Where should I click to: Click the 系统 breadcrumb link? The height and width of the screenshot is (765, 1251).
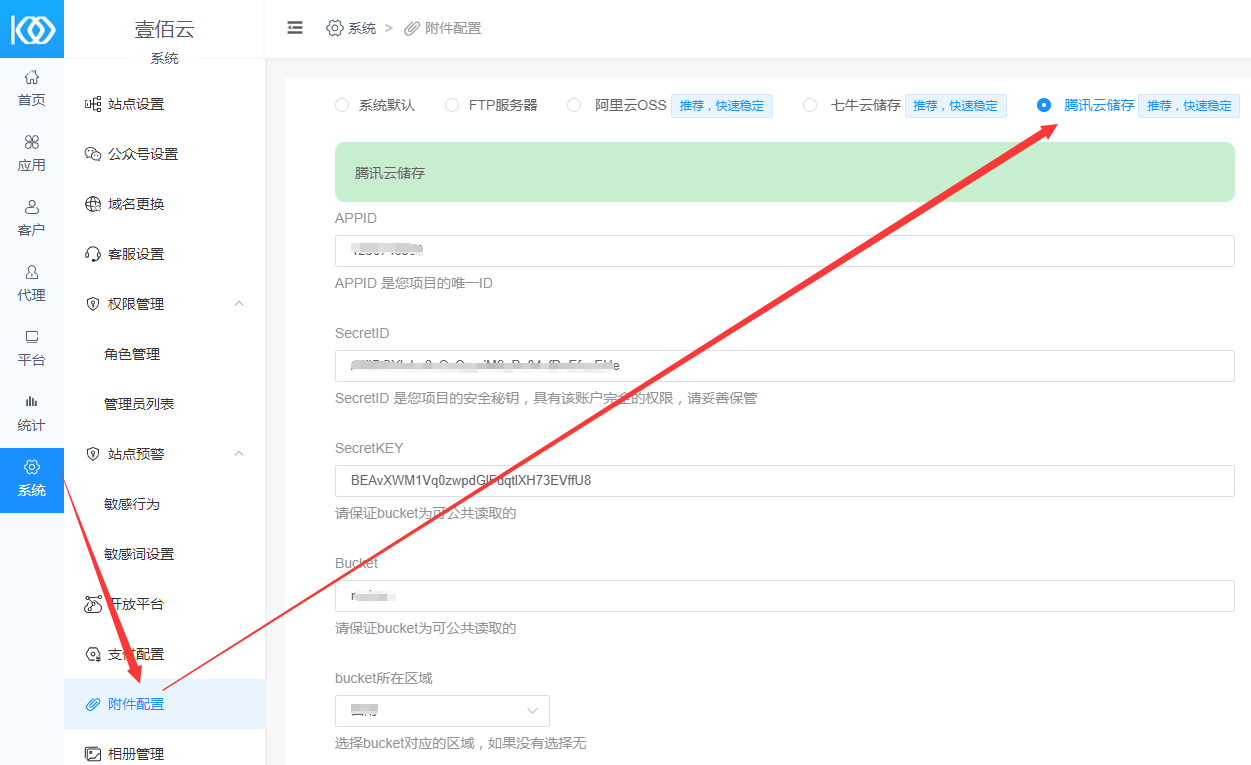pyautogui.click(x=362, y=28)
